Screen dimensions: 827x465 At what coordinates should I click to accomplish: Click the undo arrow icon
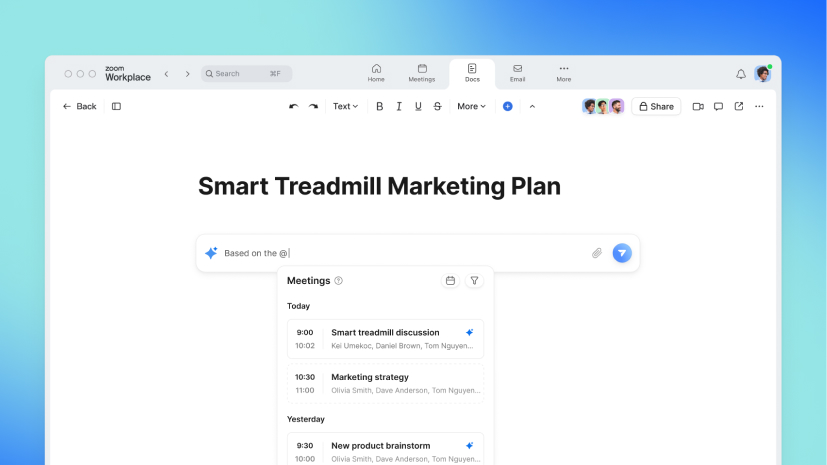293,106
